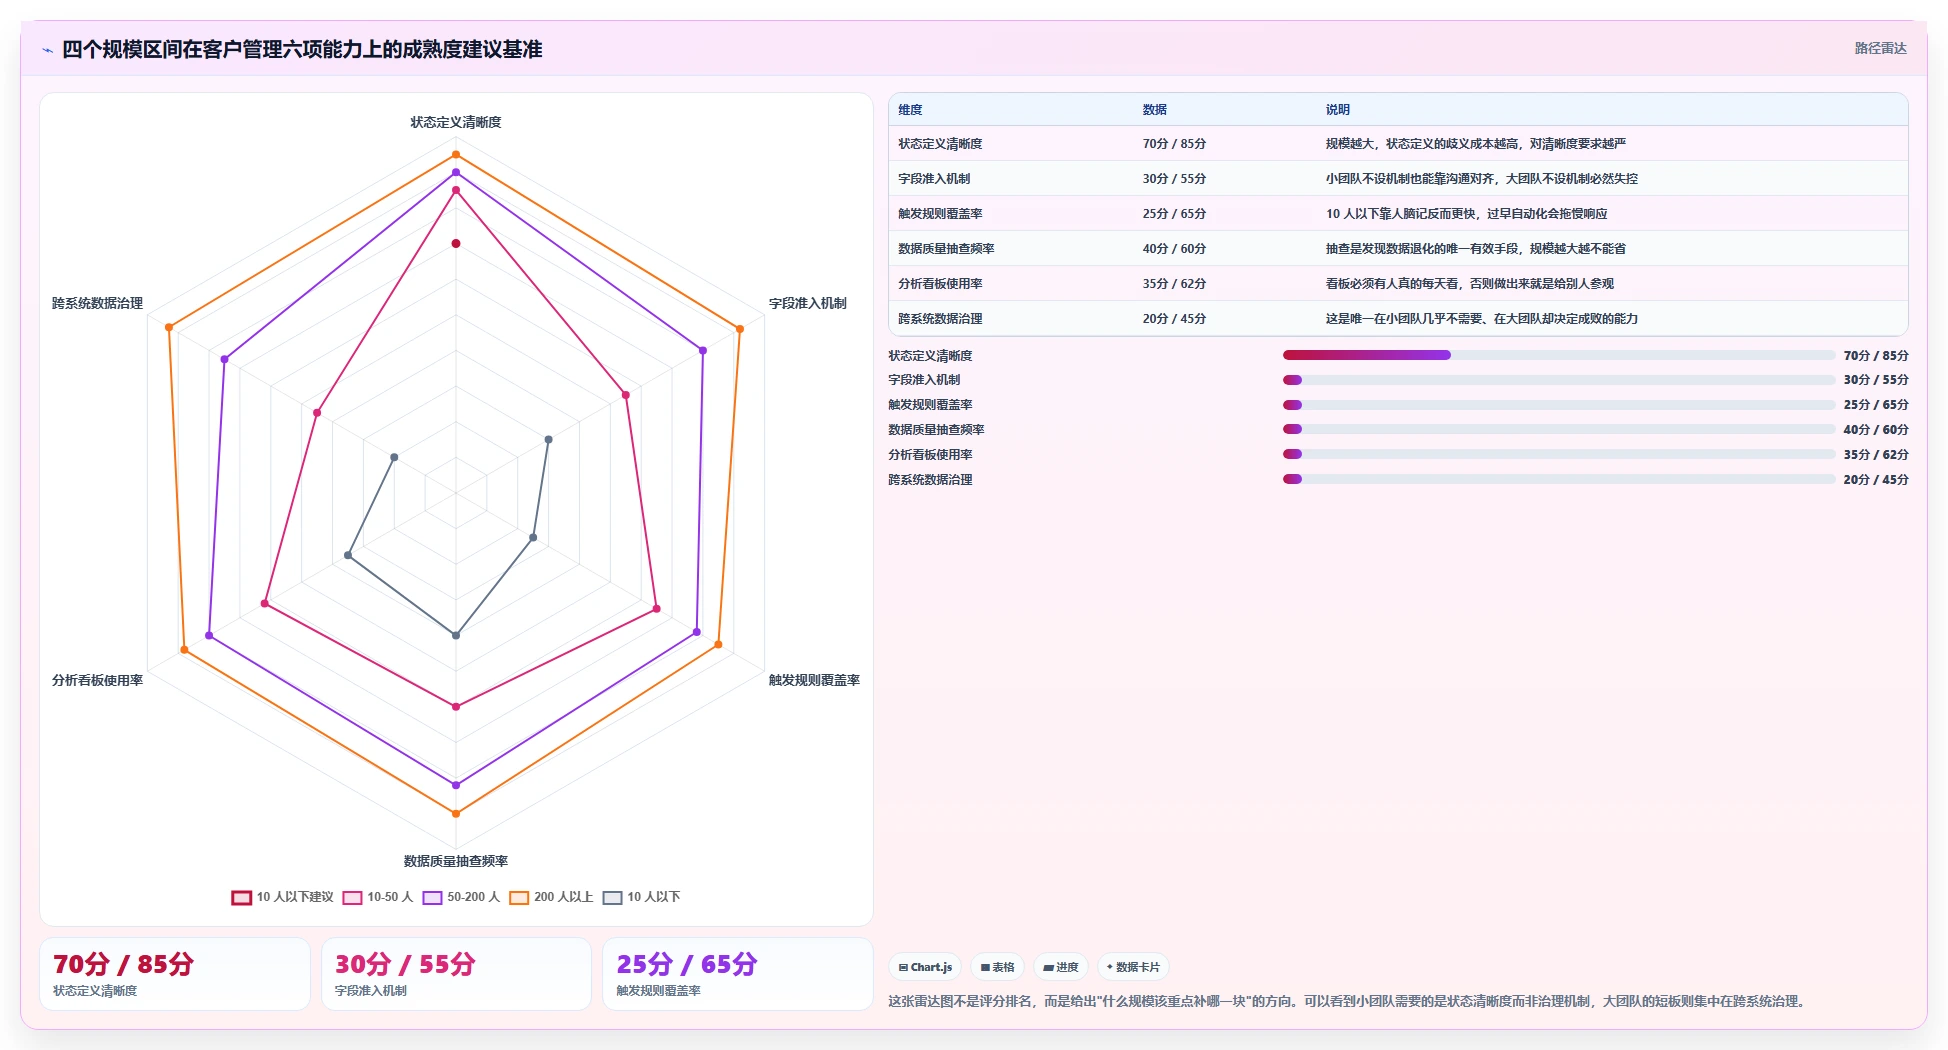The width and height of the screenshot is (1948, 1050).
Task: Click the 跨系统数据治理 progress row label
Action: point(930,480)
